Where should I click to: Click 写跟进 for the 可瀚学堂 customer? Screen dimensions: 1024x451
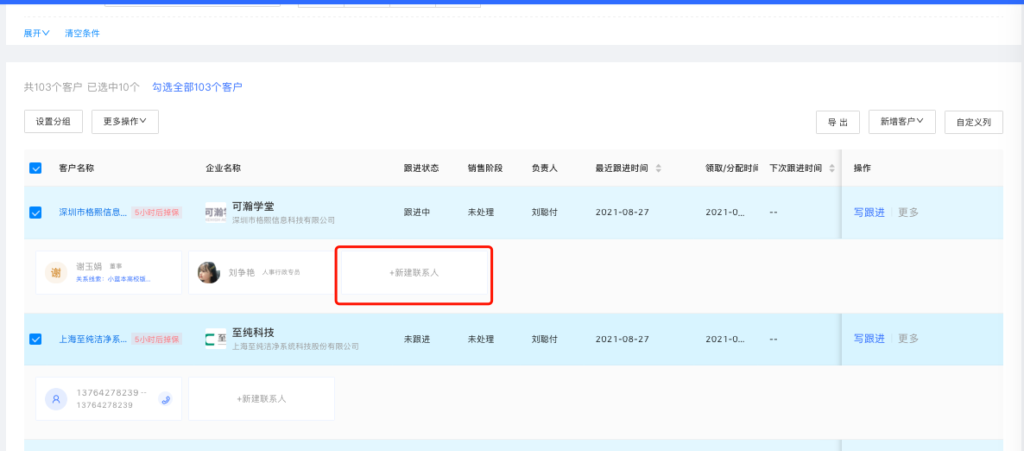pyautogui.click(x=869, y=212)
